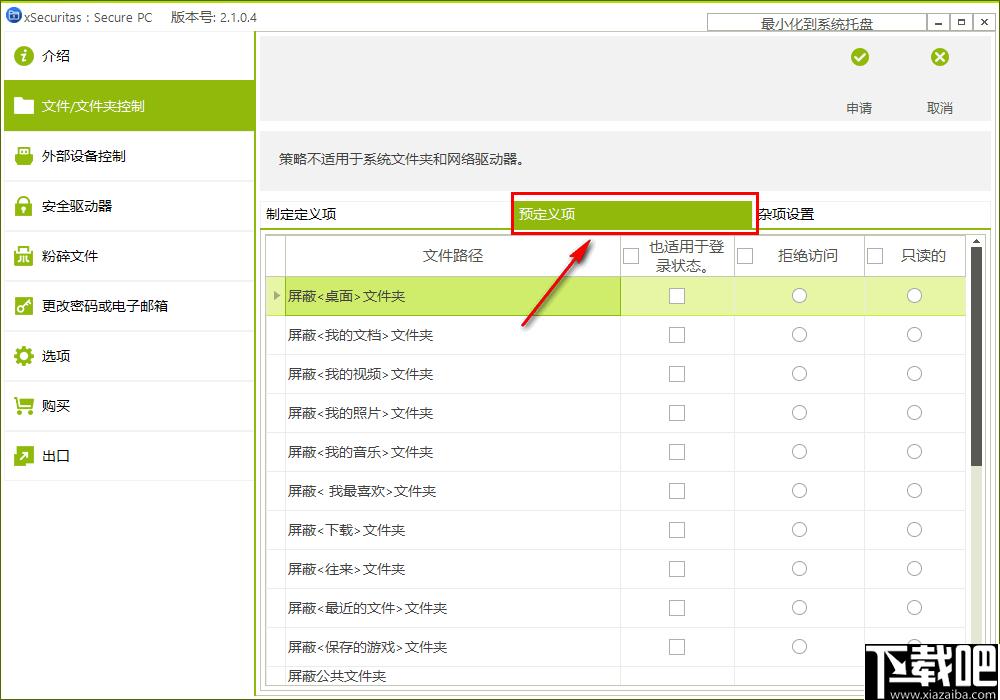Viewport: 1000px width, 700px height.
Task: Open the 选项 section
Action: point(129,356)
